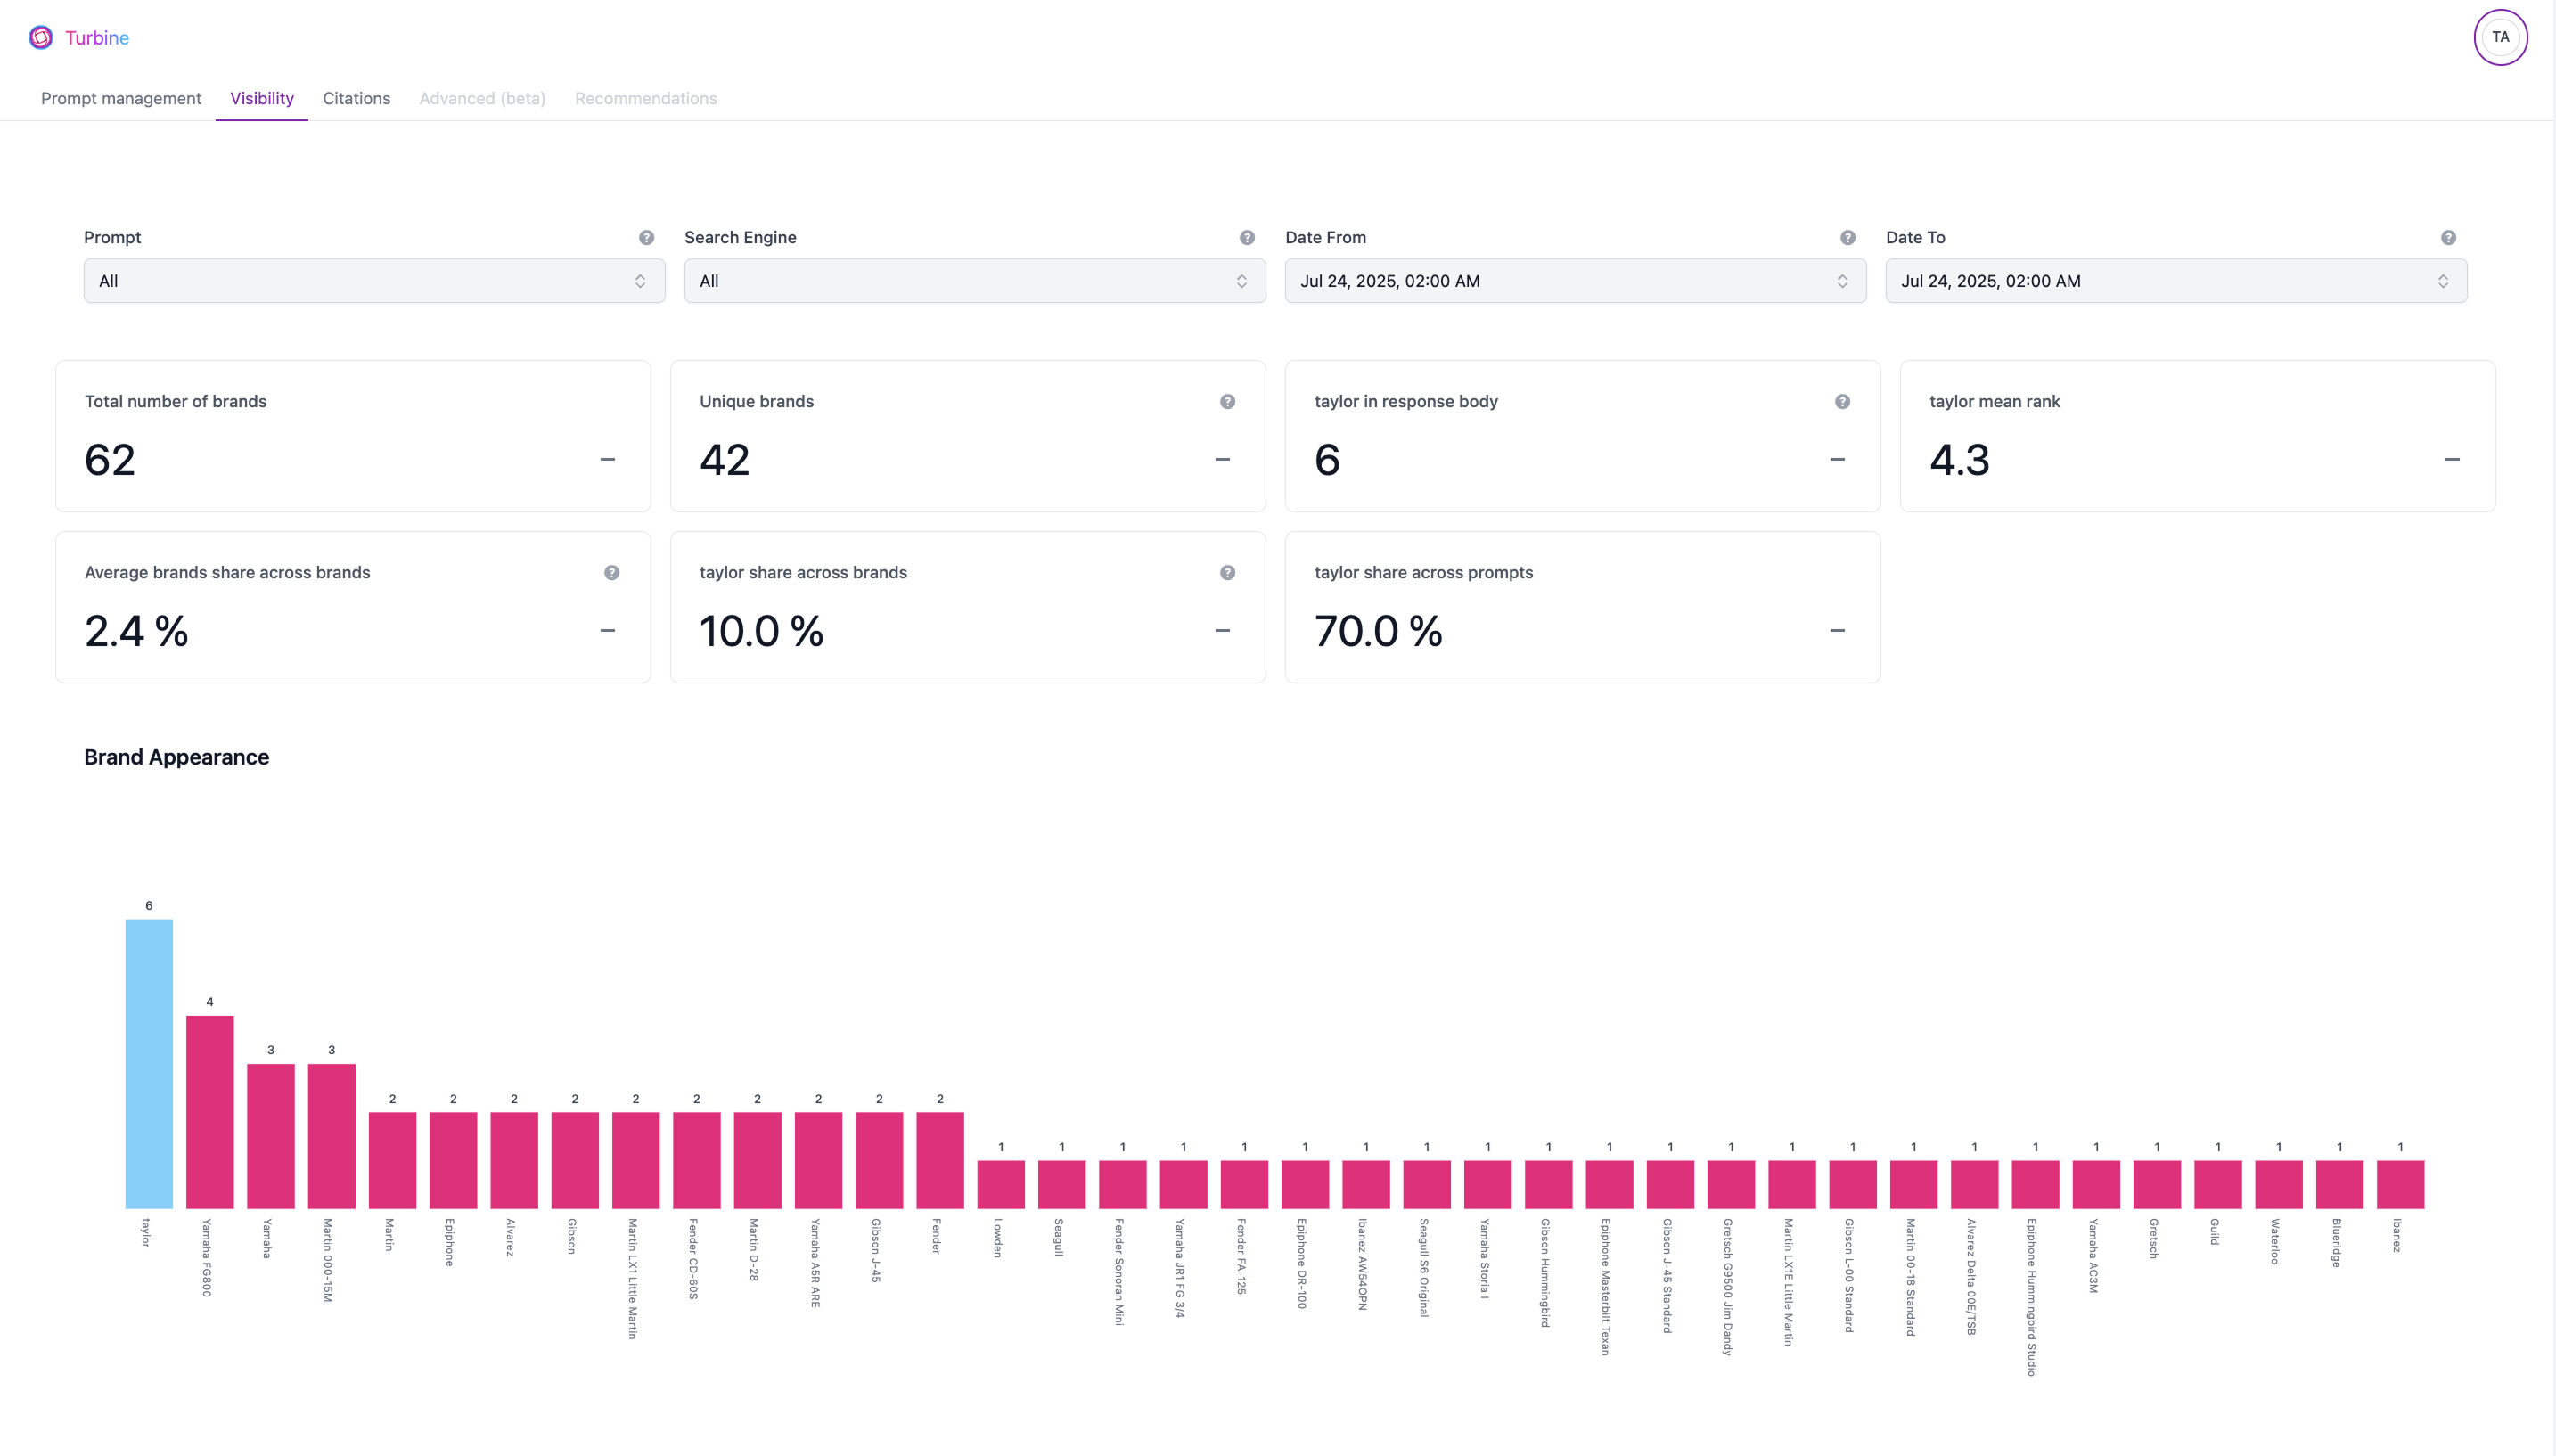The image size is (2556, 1456).
Task: Open the Search Engine dropdown
Action: tap(975, 281)
